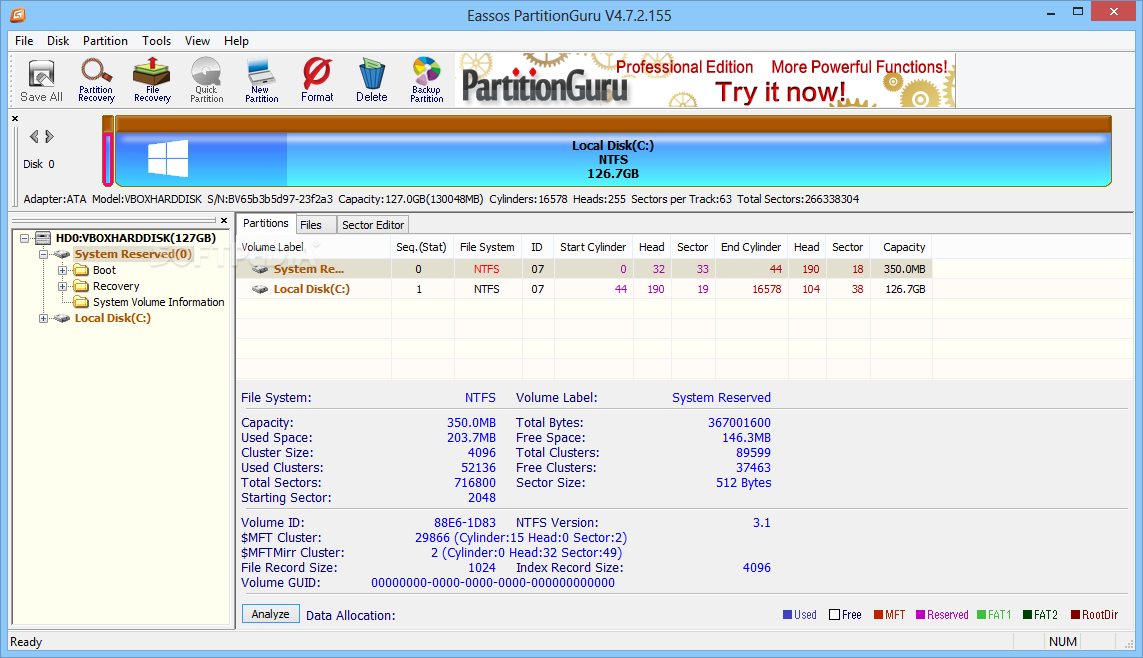Expand the Boot folder node
The image size is (1143, 658).
62,270
